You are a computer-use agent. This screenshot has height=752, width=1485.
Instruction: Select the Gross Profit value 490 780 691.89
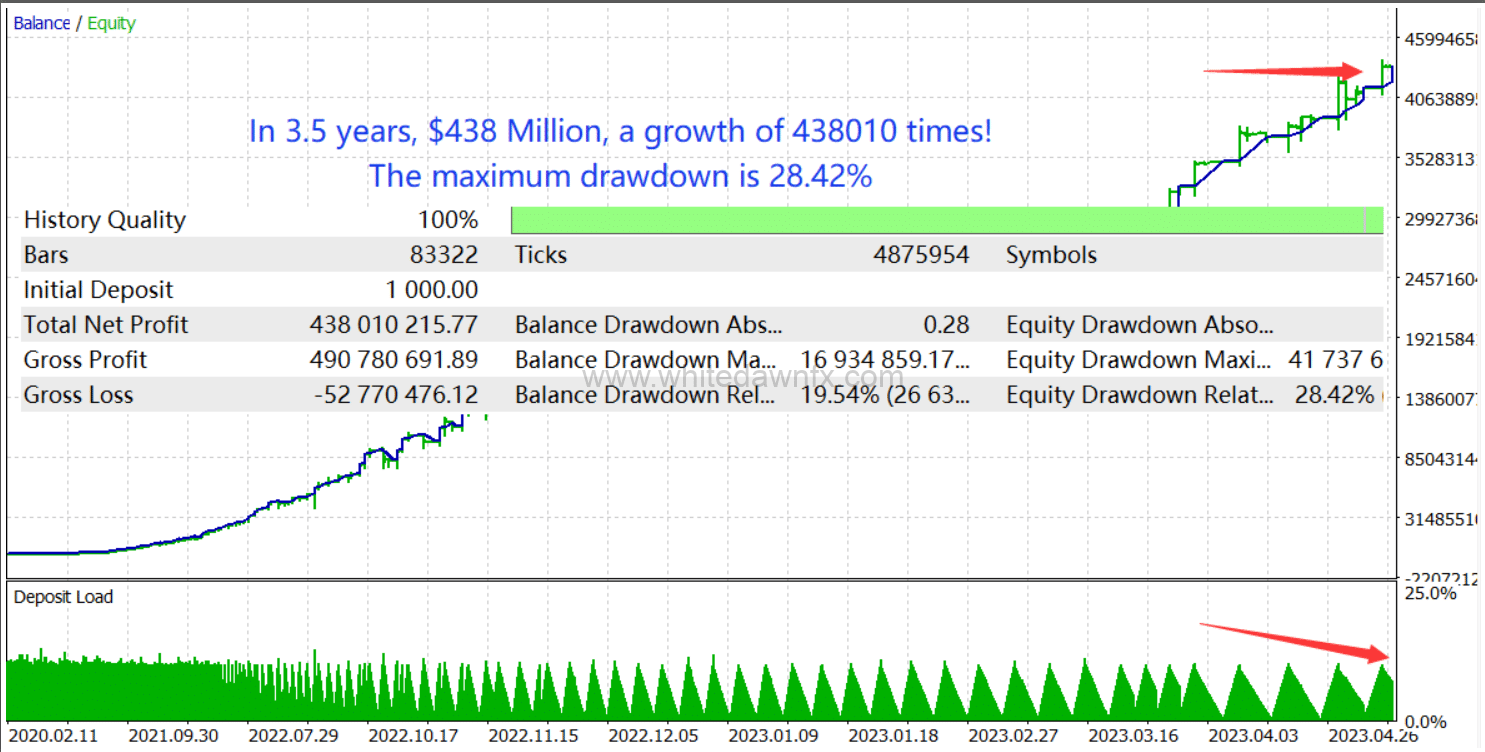click(x=393, y=360)
